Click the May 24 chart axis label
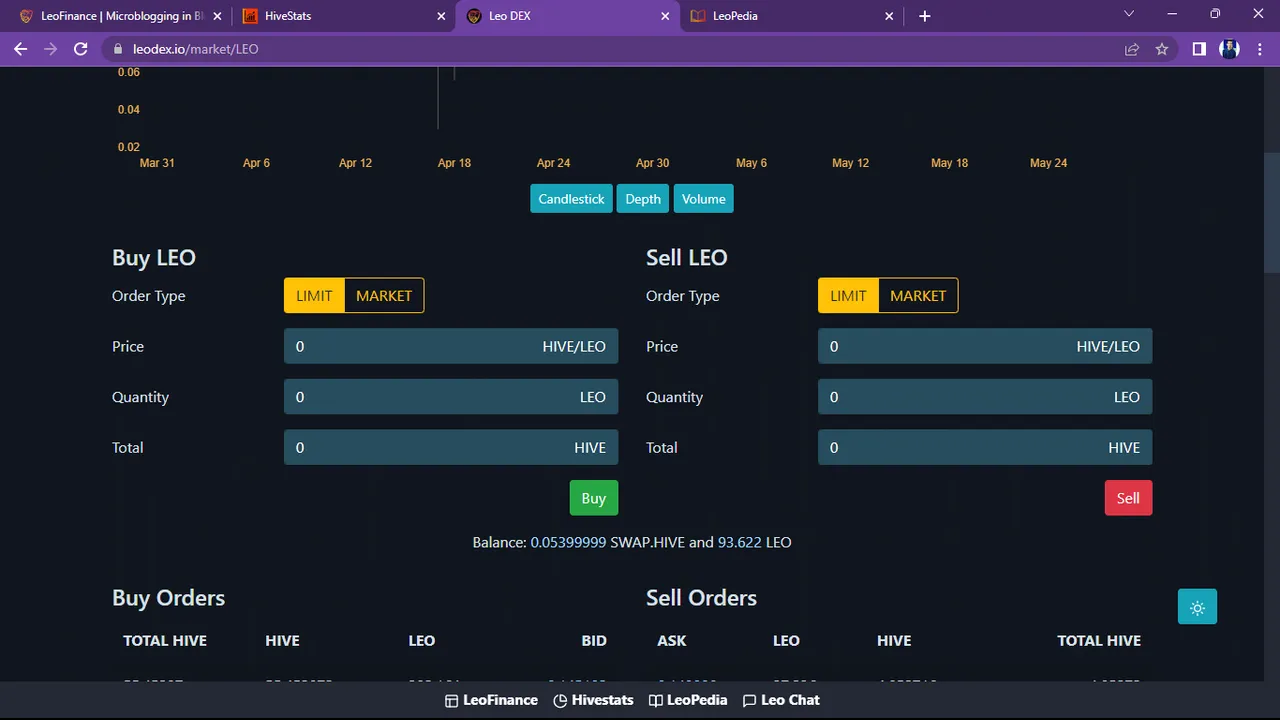 (x=1048, y=163)
